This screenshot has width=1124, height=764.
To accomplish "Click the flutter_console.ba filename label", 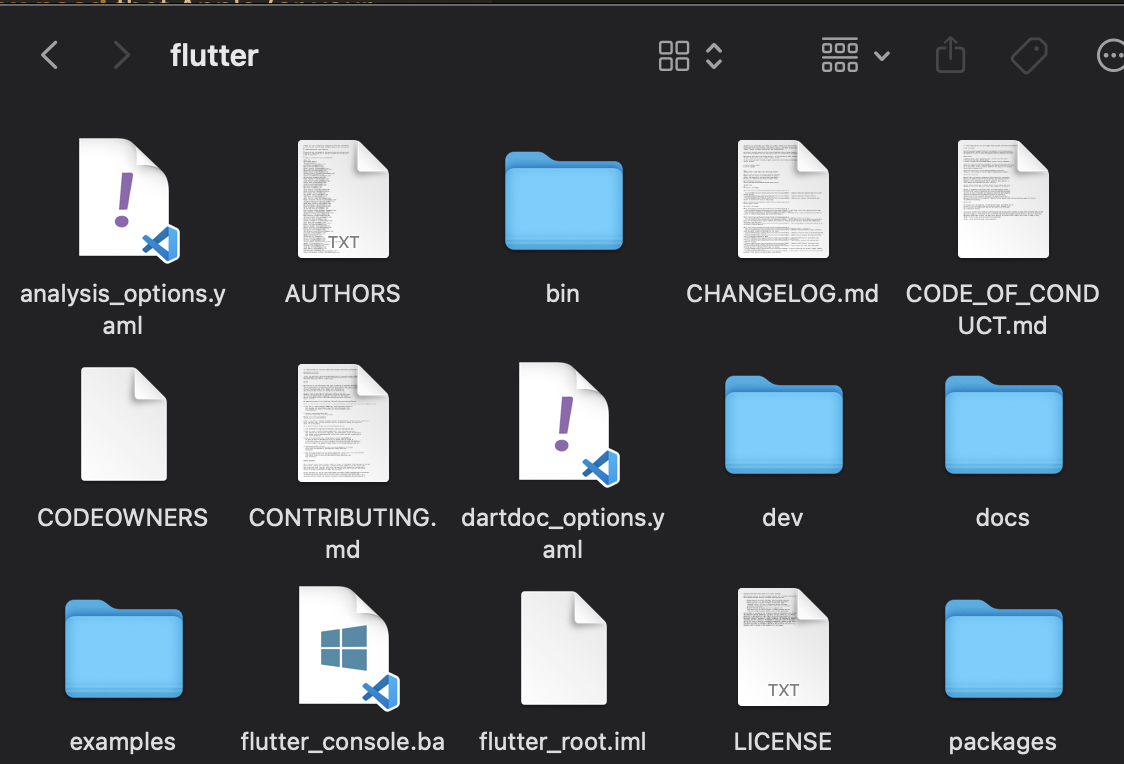I will 343,742.
